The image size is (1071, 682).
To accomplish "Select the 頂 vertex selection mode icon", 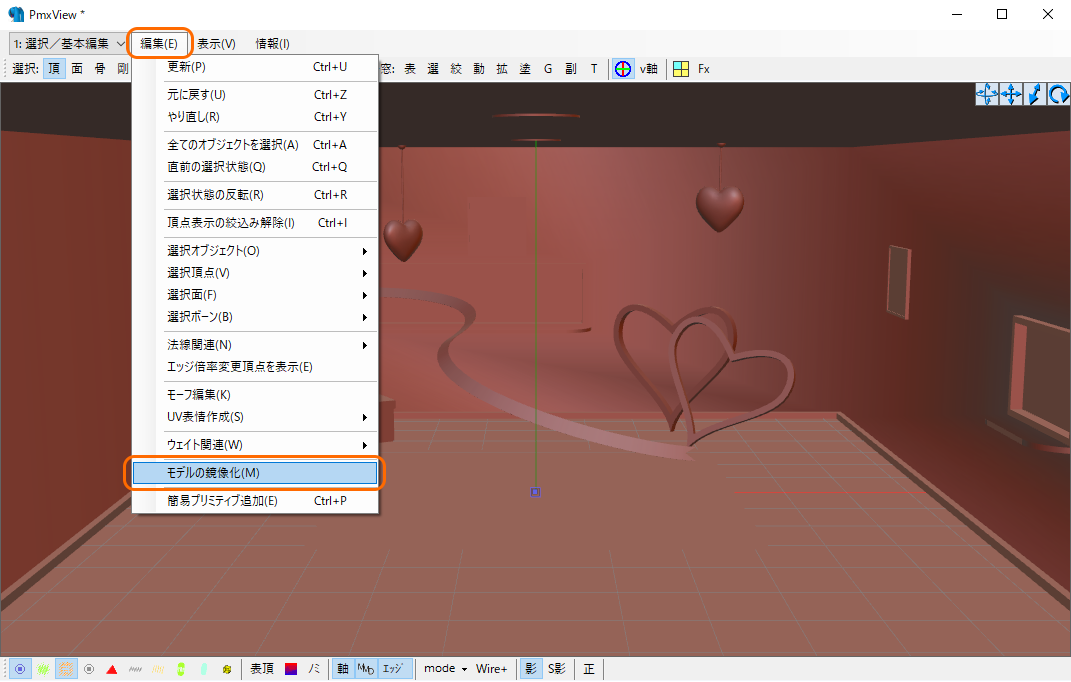I will coord(54,69).
